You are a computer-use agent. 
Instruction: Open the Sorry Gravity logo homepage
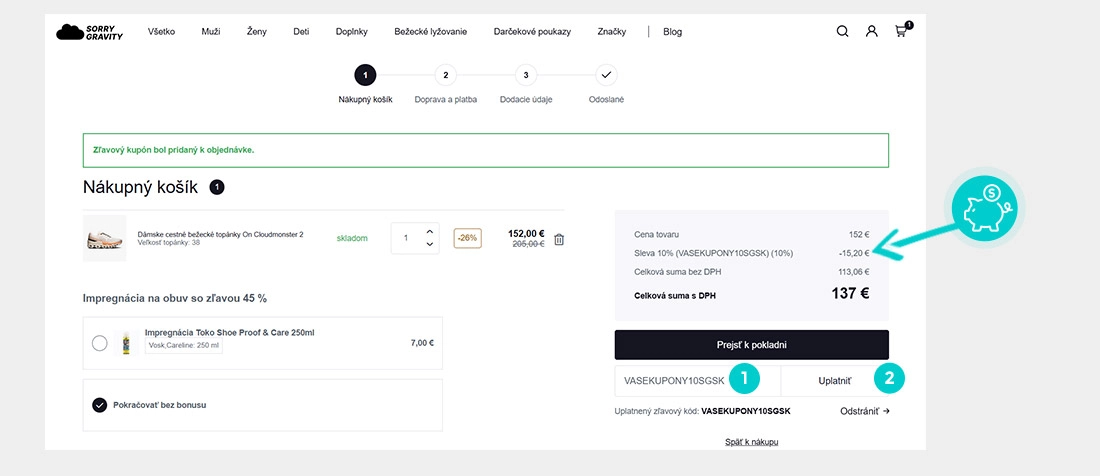click(89, 32)
